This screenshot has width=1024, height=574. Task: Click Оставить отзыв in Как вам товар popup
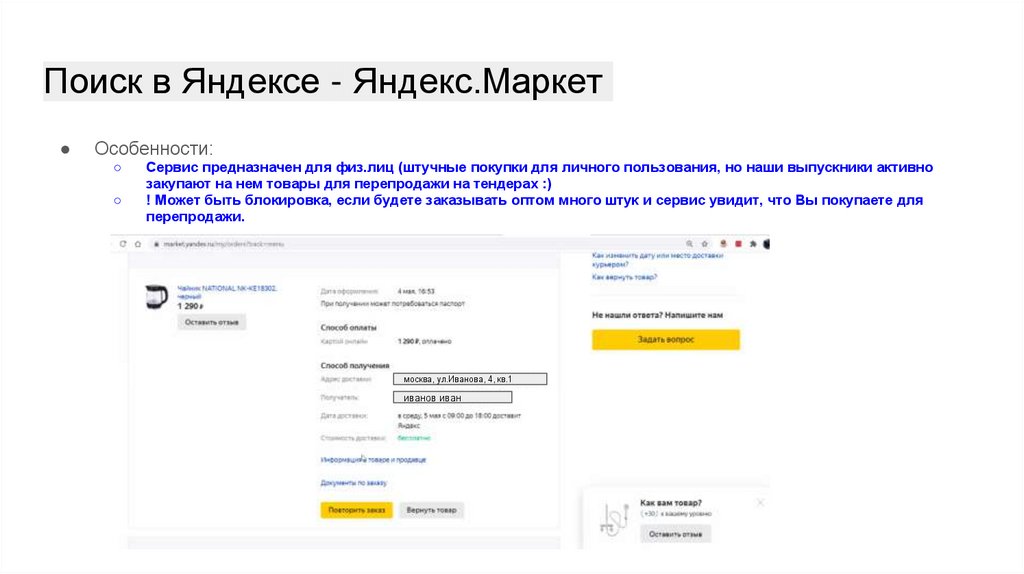[x=675, y=534]
